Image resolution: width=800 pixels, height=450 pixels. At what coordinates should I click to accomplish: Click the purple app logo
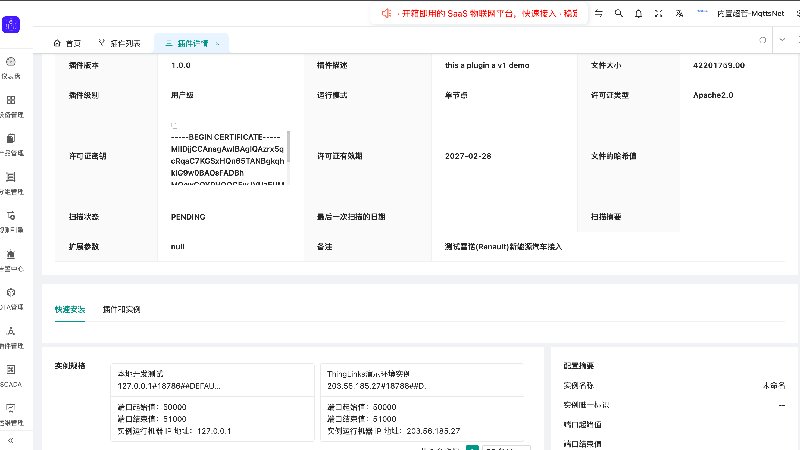click(11, 24)
